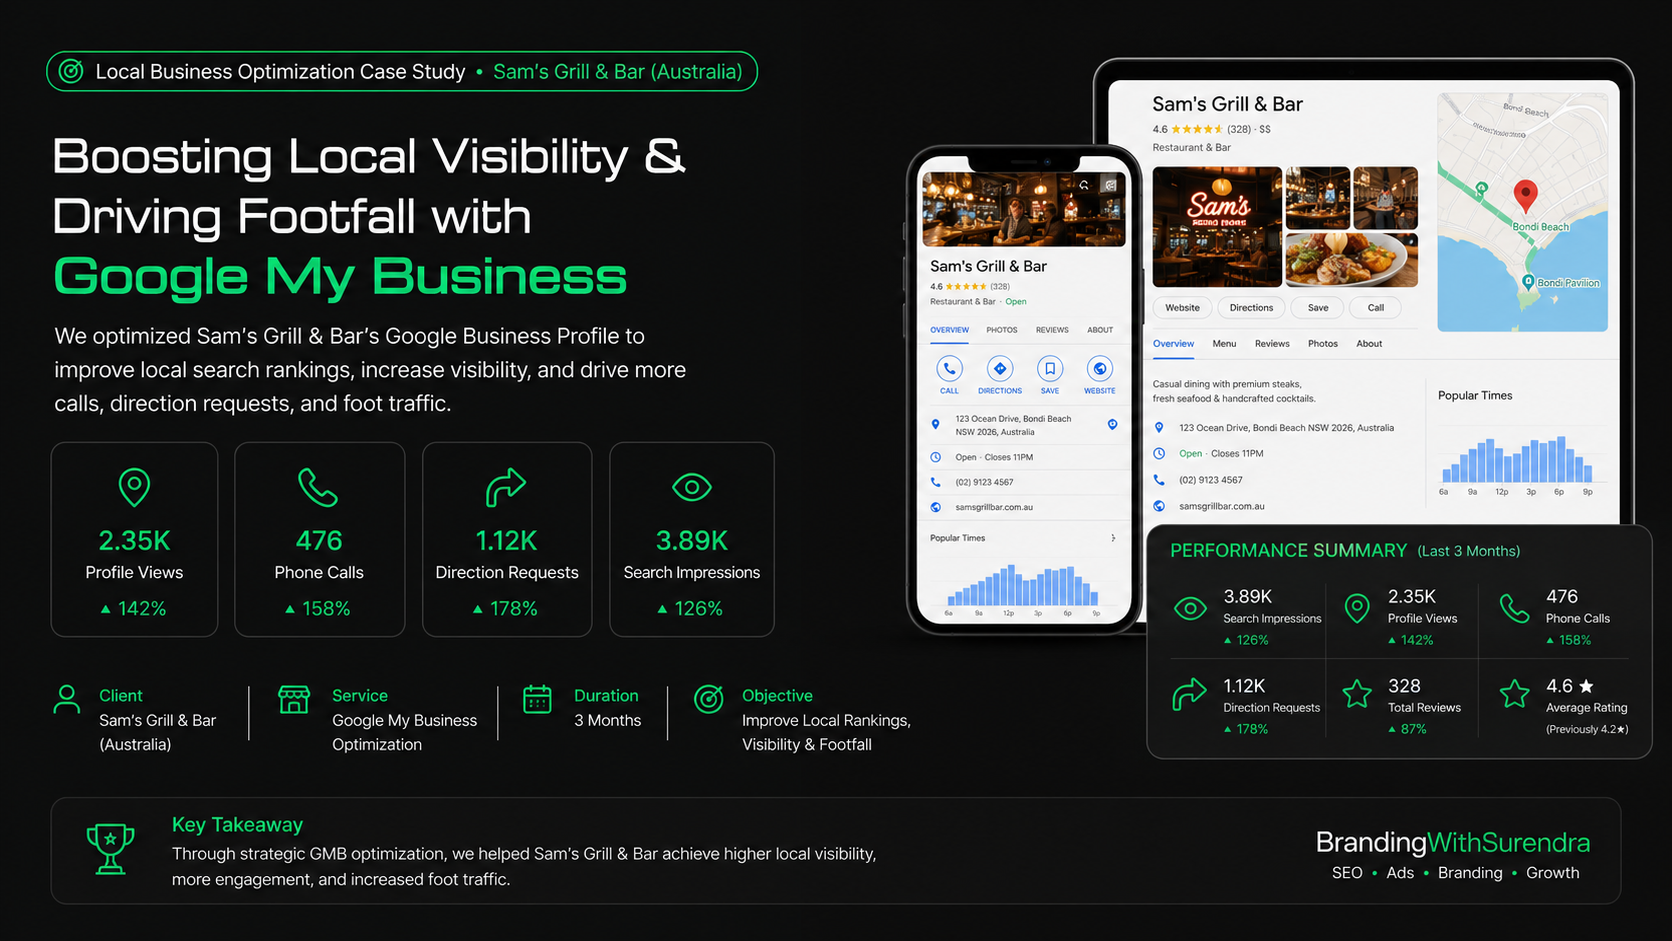Click the person icon beside Client label
This screenshot has width=1672, height=941.
(x=67, y=699)
